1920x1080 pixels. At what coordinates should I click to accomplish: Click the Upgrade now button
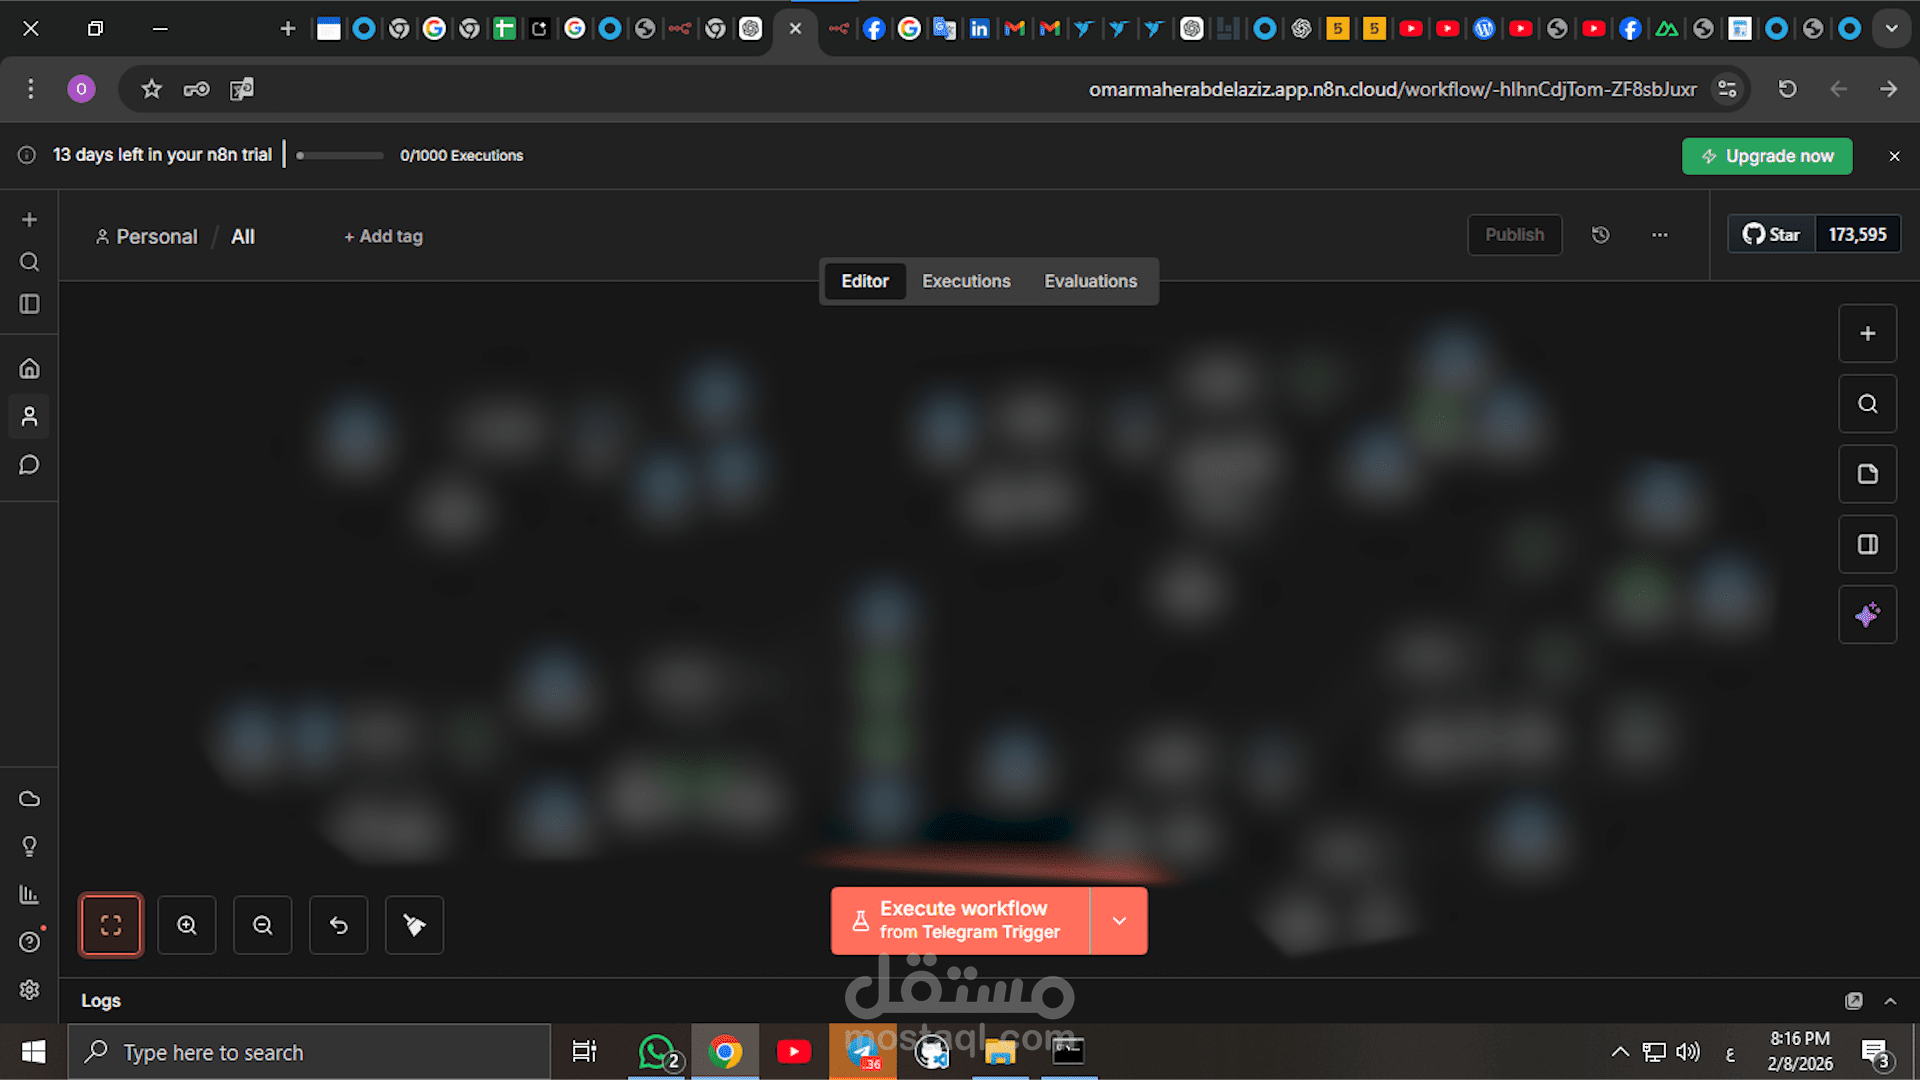tap(1767, 156)
